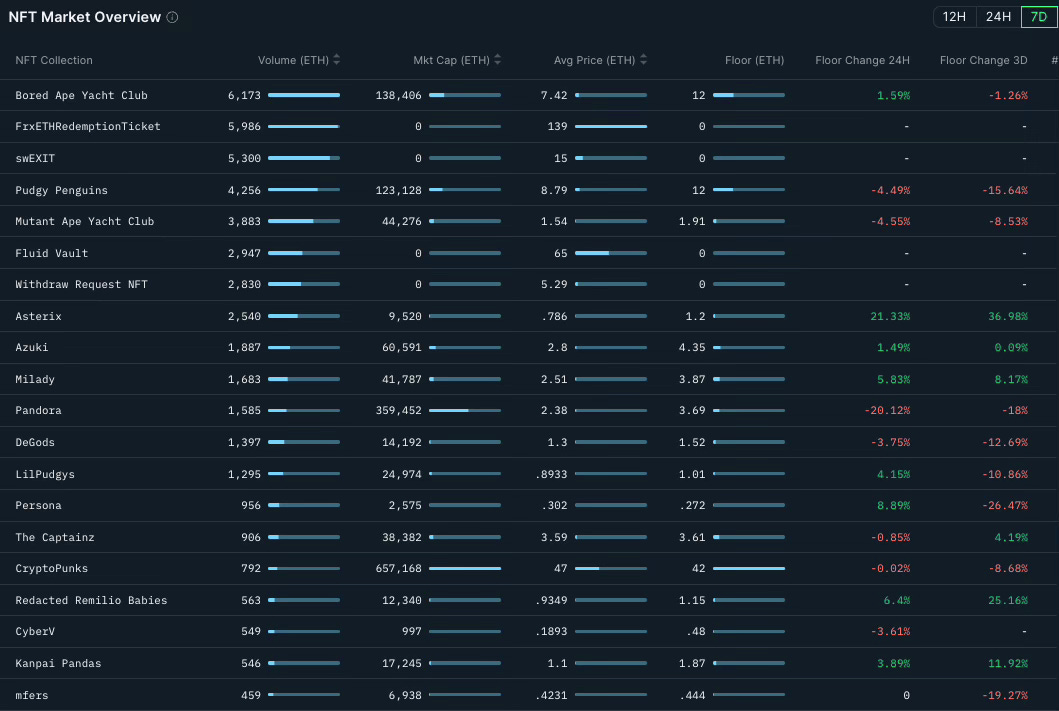Select the Milady collection name
The height and width of the screenshot is (711, 1059).
point(34,379)
